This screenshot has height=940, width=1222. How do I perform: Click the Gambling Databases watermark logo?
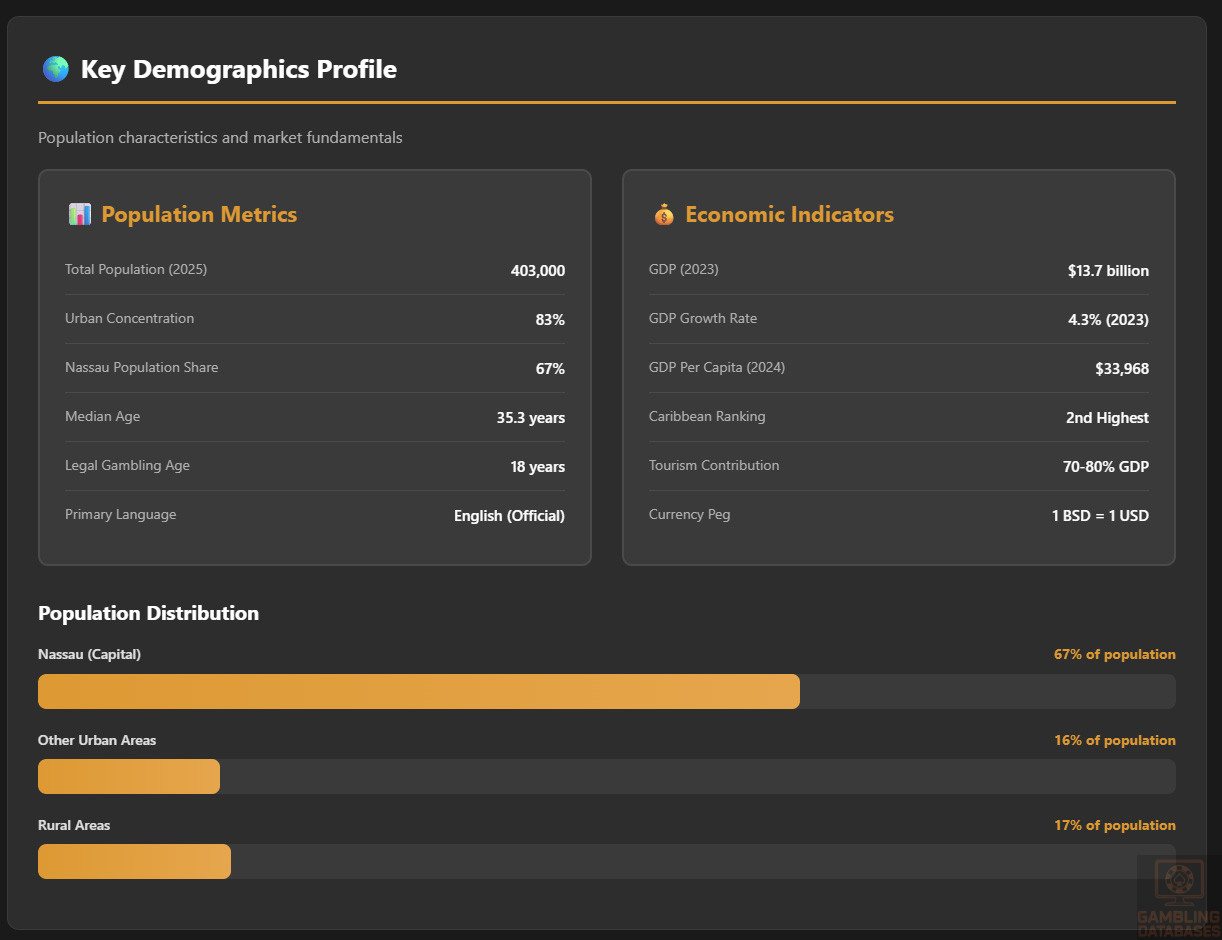(1178, 896)
